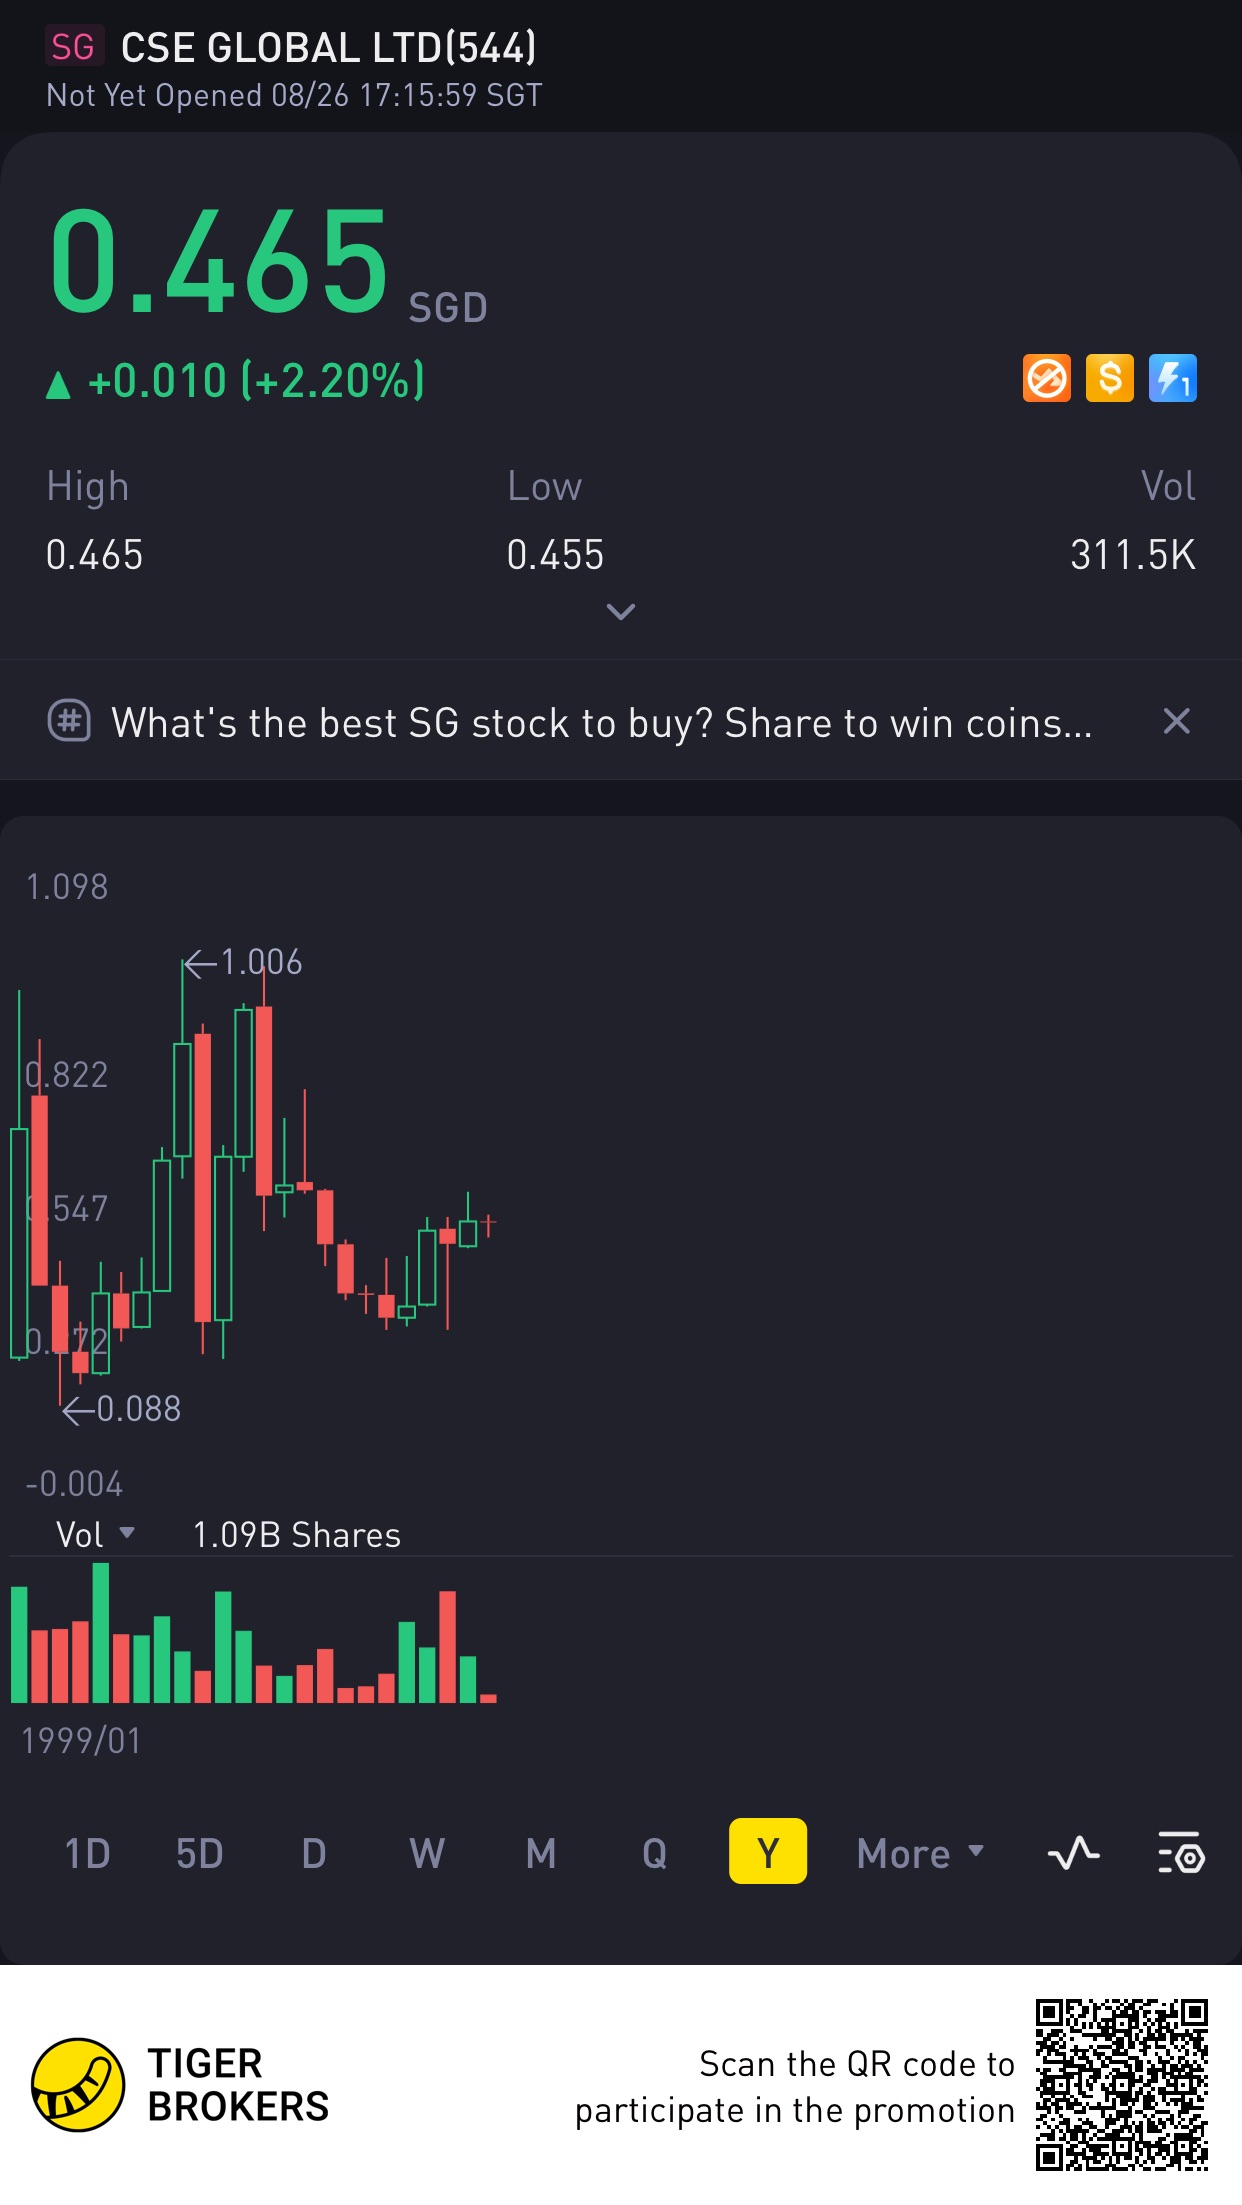Dismiss the SG stock promotion banner

1177,721
